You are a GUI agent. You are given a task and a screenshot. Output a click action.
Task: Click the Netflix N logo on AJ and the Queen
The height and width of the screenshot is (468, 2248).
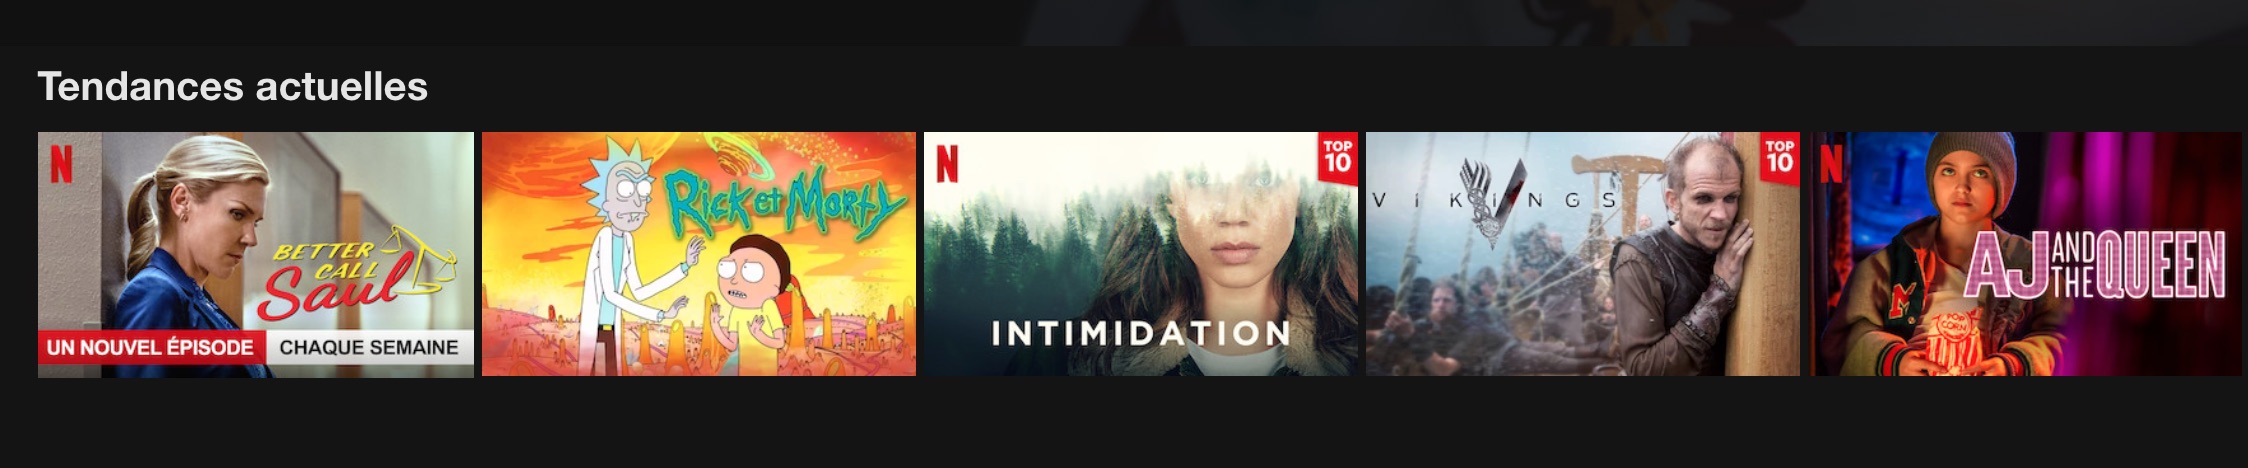(x=1832, y=164)
